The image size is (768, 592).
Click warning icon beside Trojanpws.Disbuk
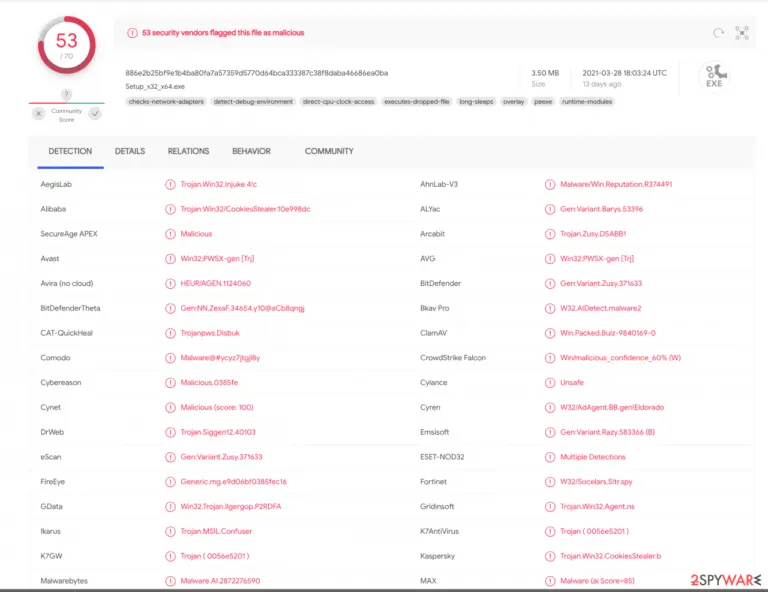[170, 333]
